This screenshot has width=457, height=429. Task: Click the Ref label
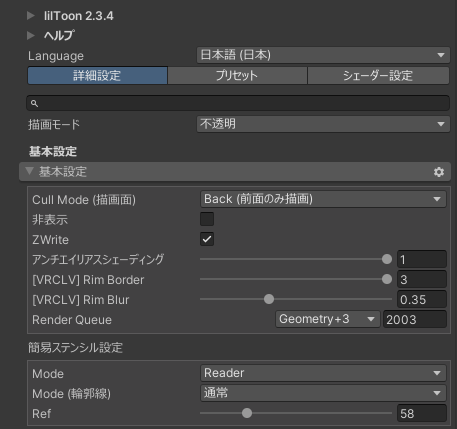point(42,414)
